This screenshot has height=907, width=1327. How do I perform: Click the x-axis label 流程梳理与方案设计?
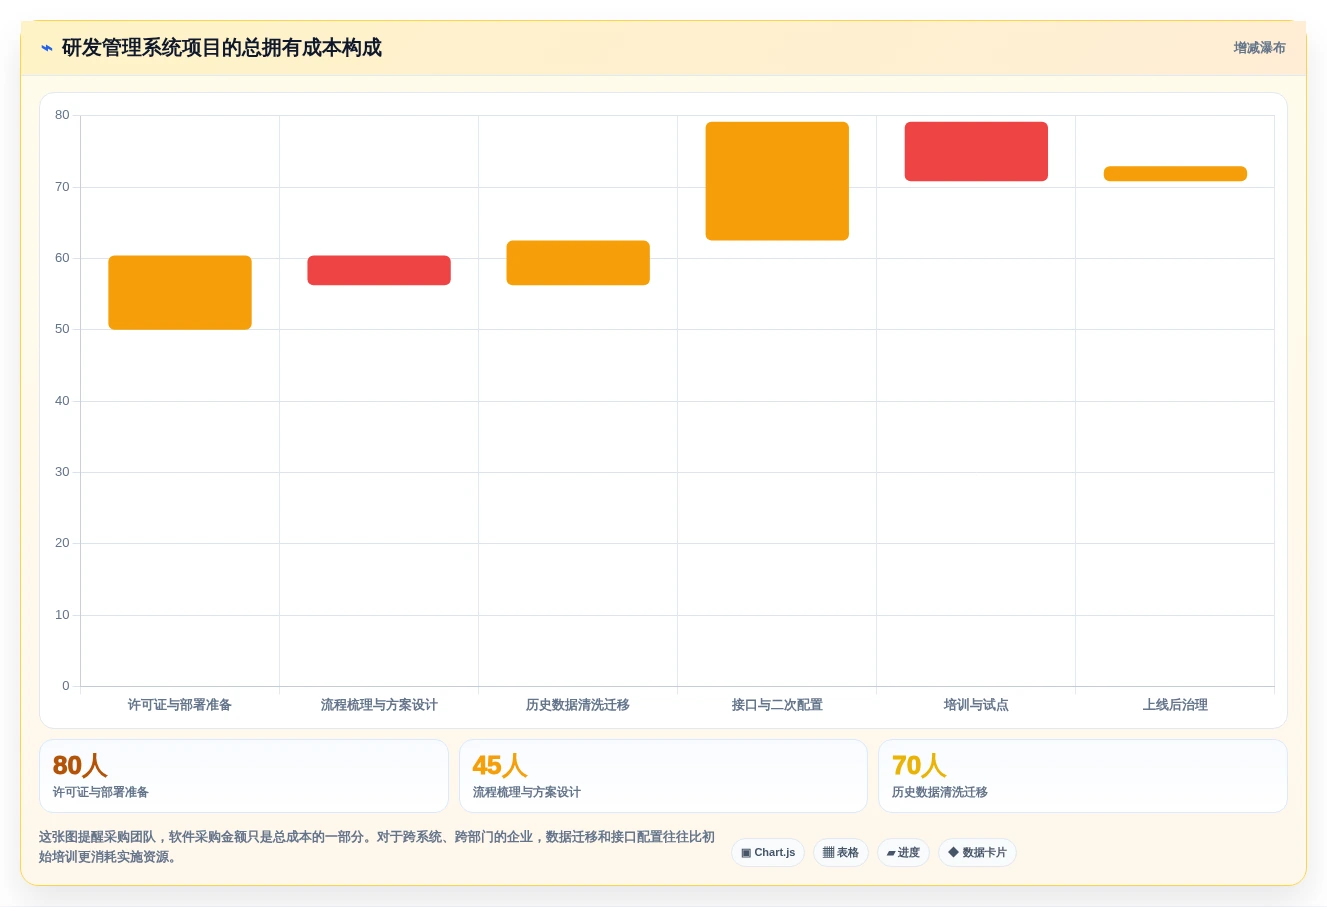pyautogui.click(x=379, y=705)
